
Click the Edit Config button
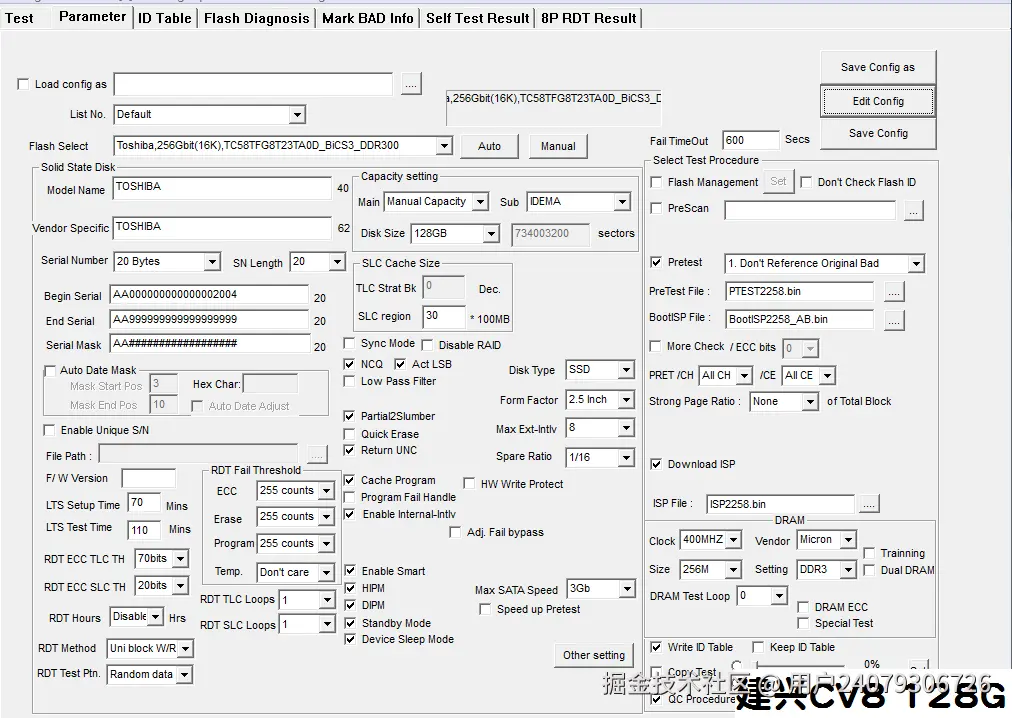point(878,101)
